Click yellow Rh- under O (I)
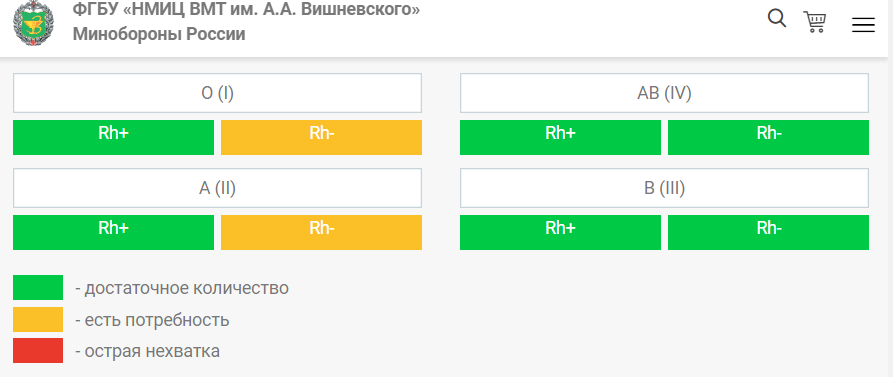 click(321, 137)
